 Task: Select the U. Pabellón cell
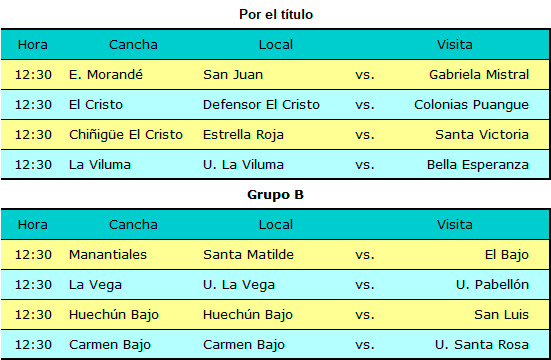492,284
